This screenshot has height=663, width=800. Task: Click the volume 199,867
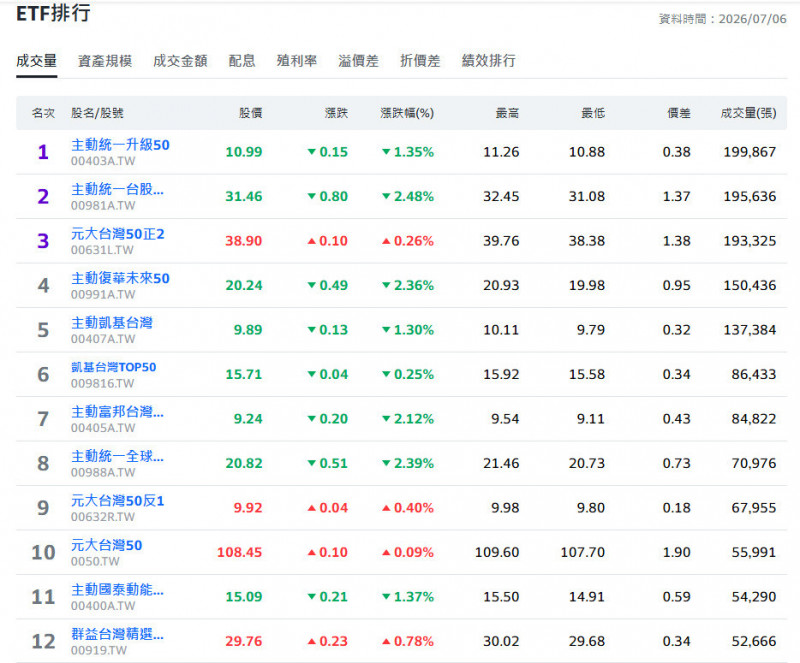click(750, 152)
